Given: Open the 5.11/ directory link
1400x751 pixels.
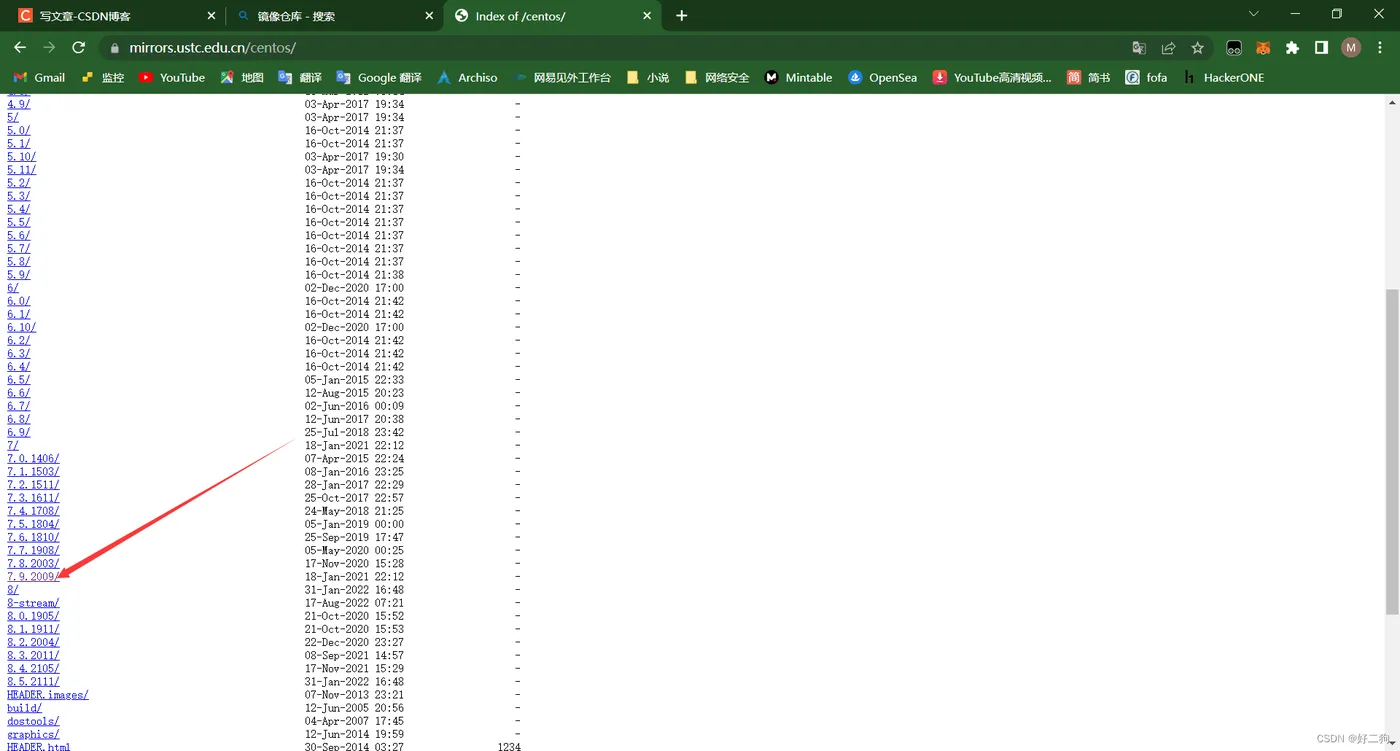Looking at the screenshot, I should tap(21, 170).
